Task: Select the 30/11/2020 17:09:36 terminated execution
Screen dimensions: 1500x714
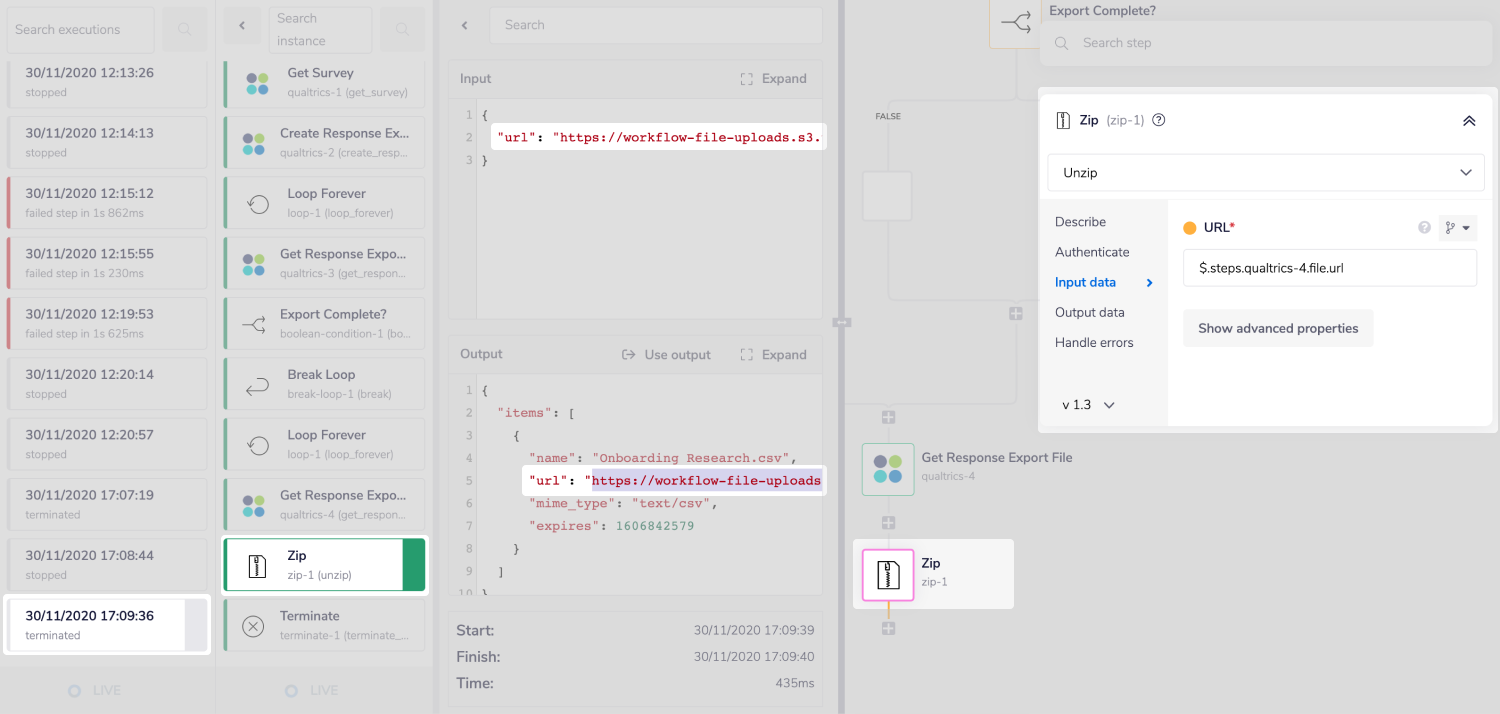Action: pos(107,624)
